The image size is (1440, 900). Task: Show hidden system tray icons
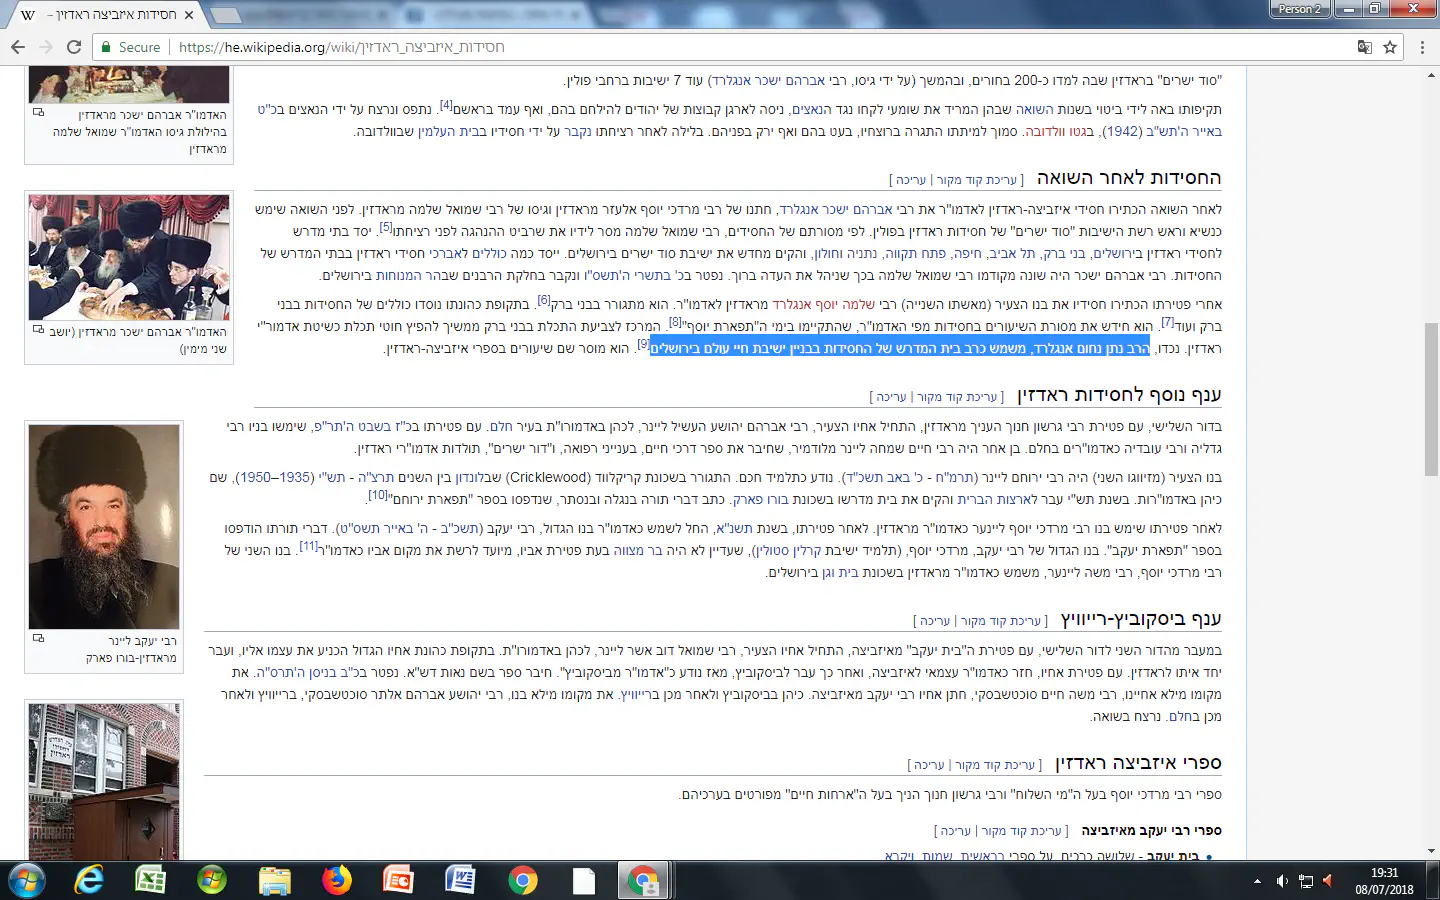[x=1257, y=881]
